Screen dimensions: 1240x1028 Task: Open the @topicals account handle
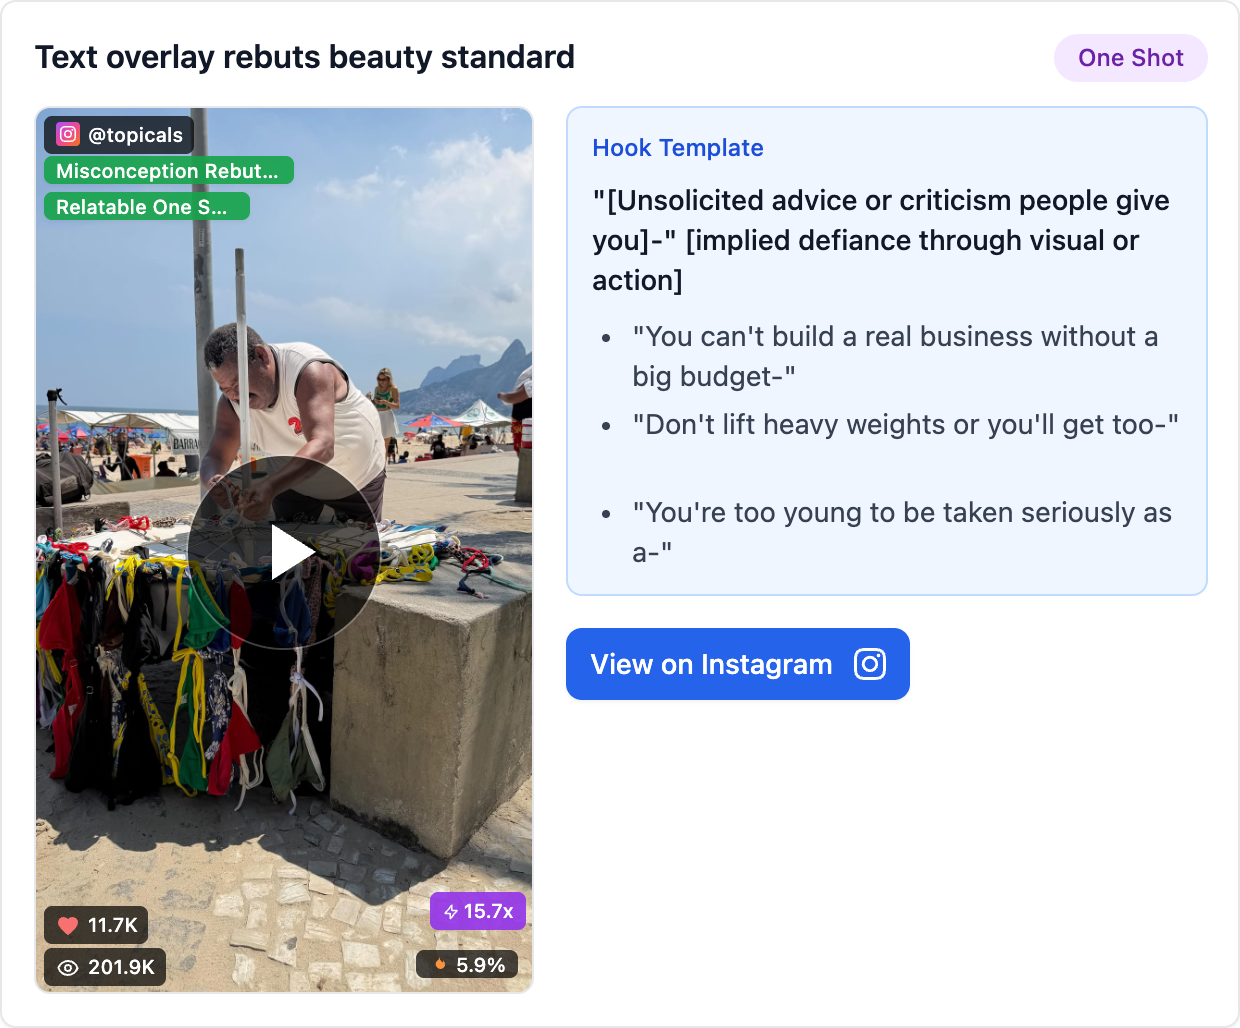tap(135, 135)
